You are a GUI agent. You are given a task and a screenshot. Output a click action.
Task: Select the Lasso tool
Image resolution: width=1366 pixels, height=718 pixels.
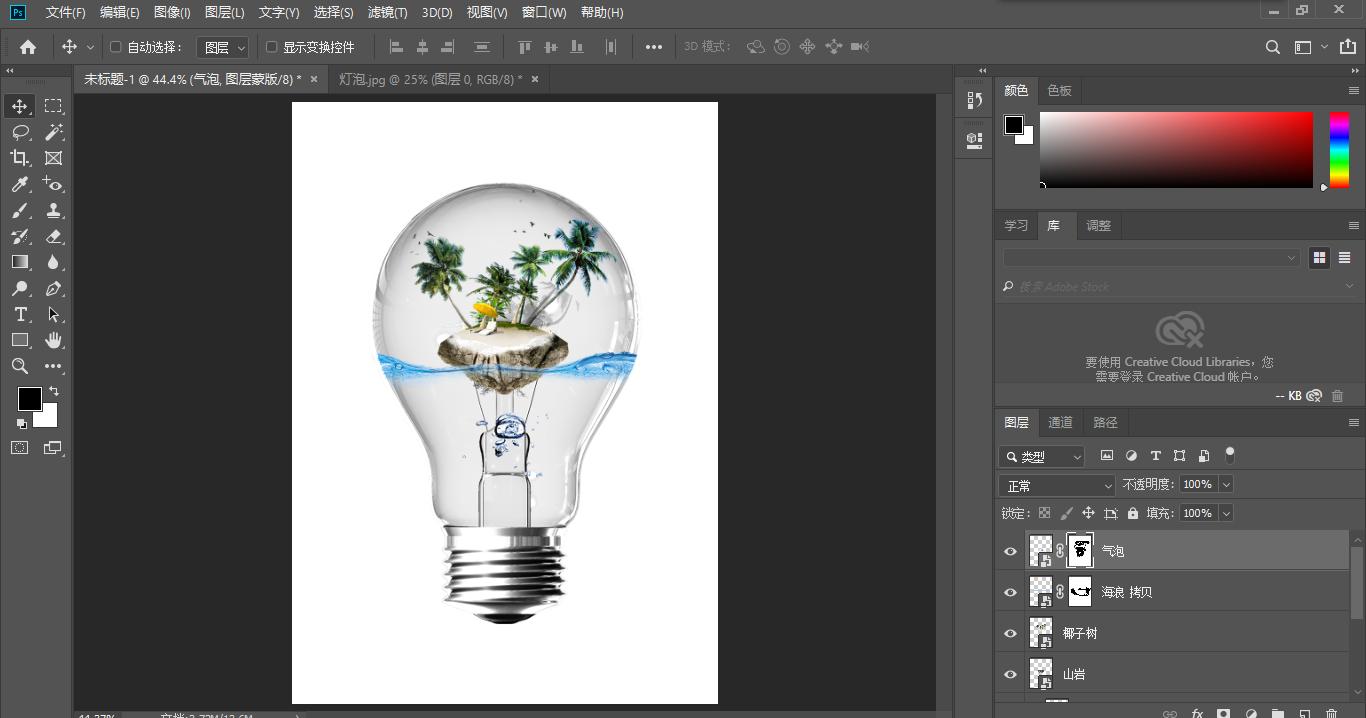(x=20, y=132)
